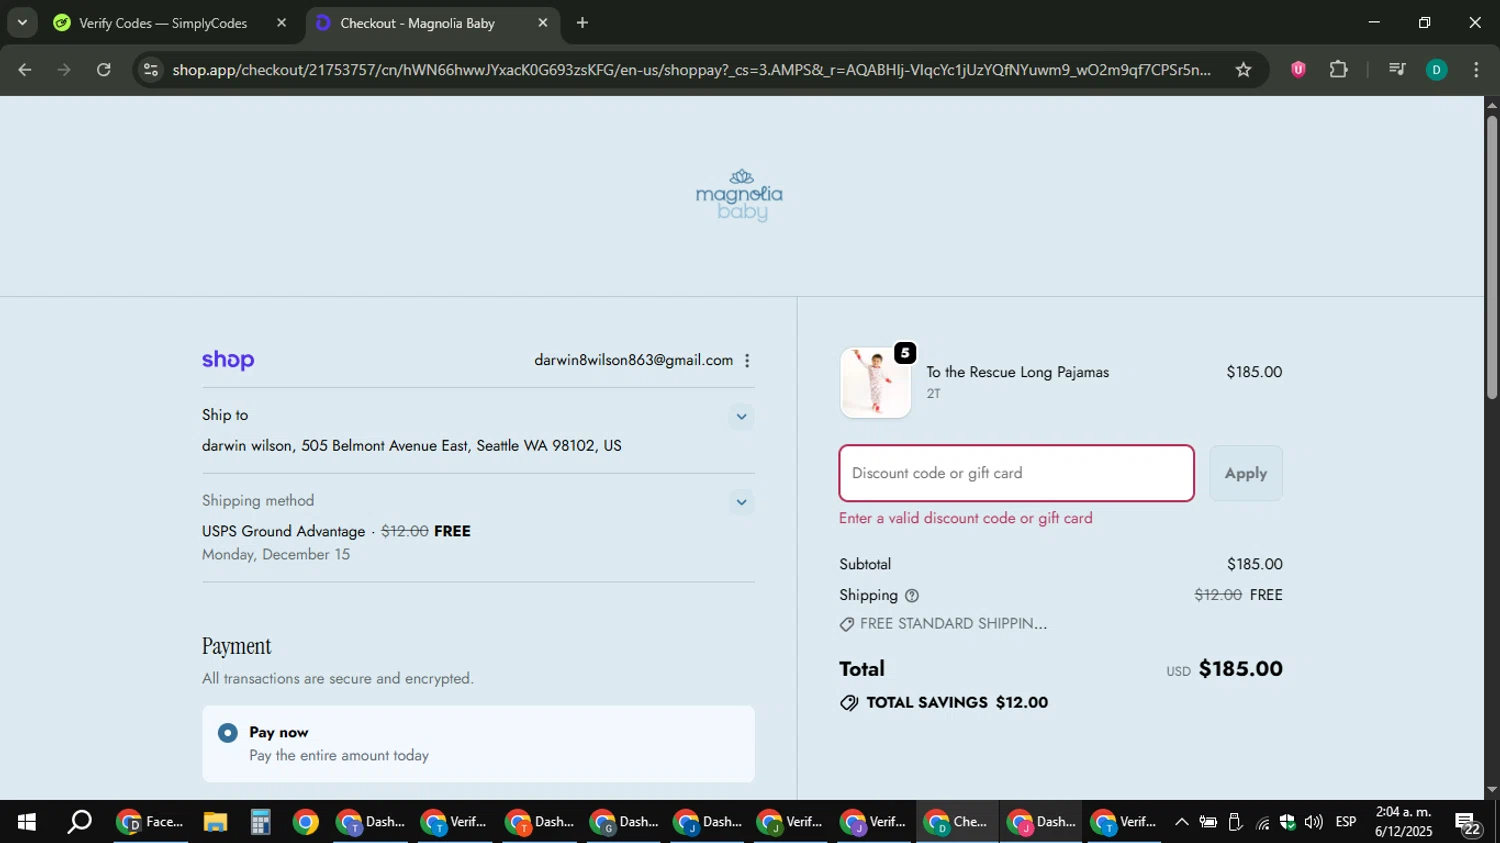Open the volume control in tray
The width and height of the screenshot is (1500, 843).
click(x=1313, y=822)
